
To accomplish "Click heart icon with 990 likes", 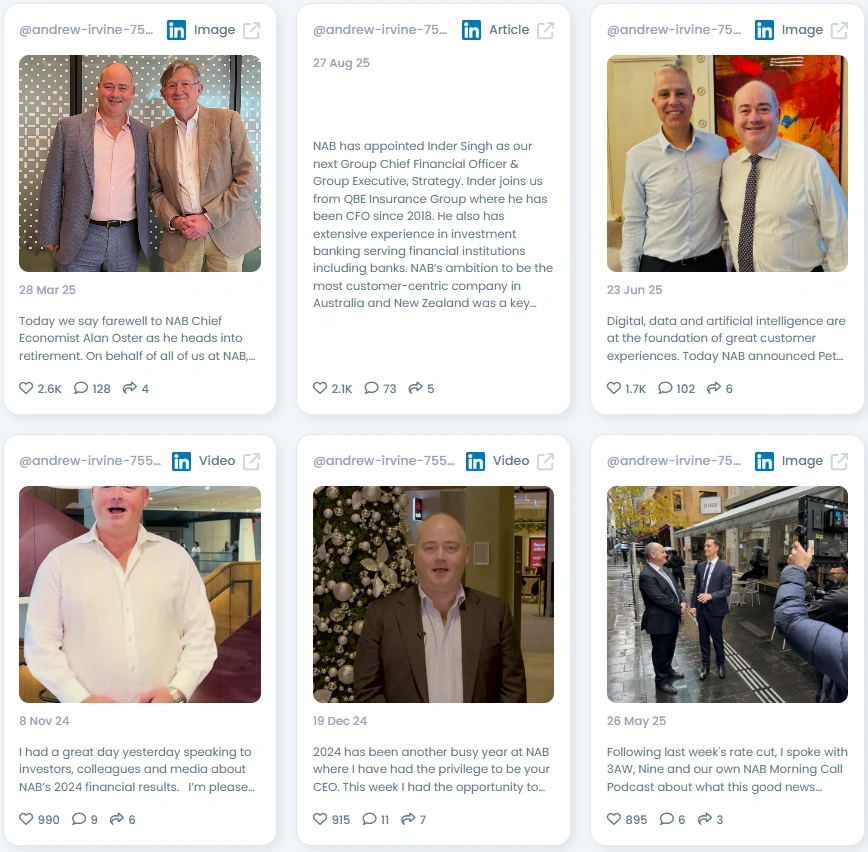I will [26, 819].
